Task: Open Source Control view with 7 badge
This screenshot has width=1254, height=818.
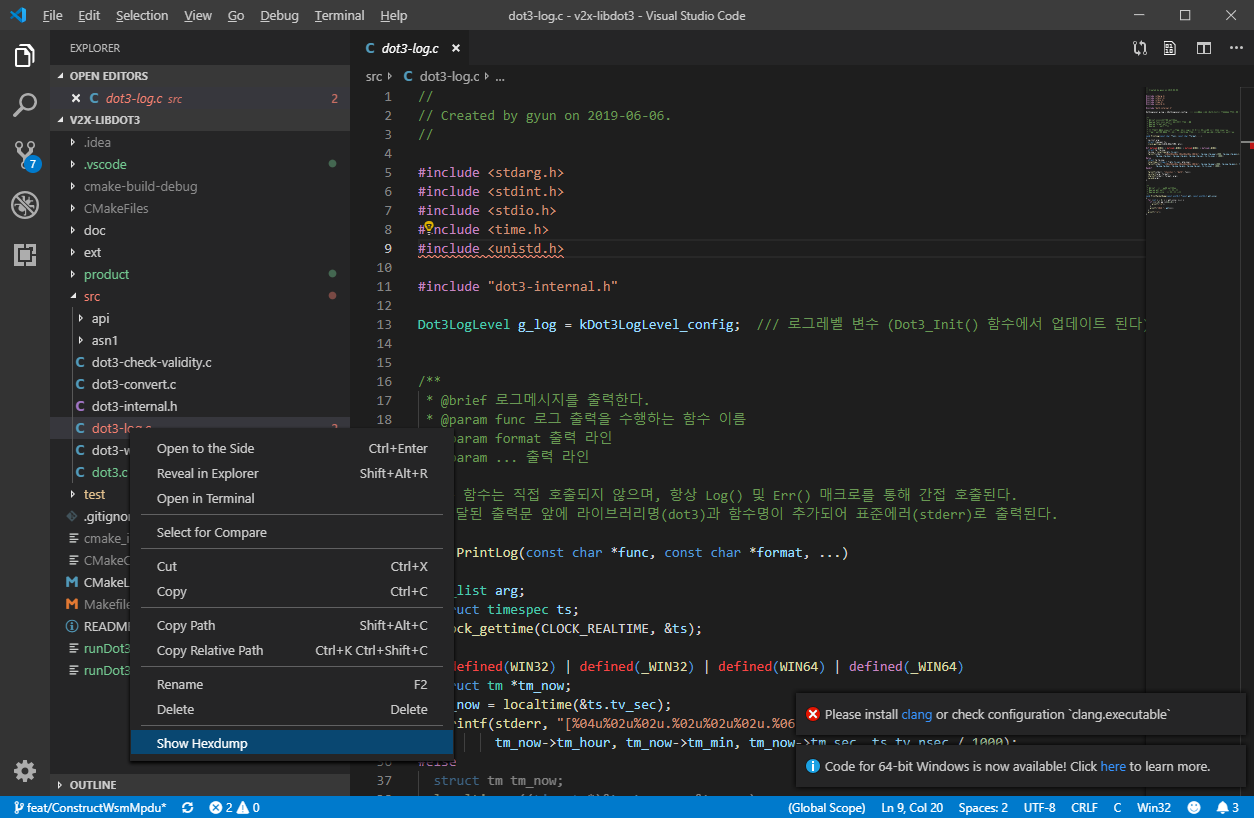Action: point(25,154)
